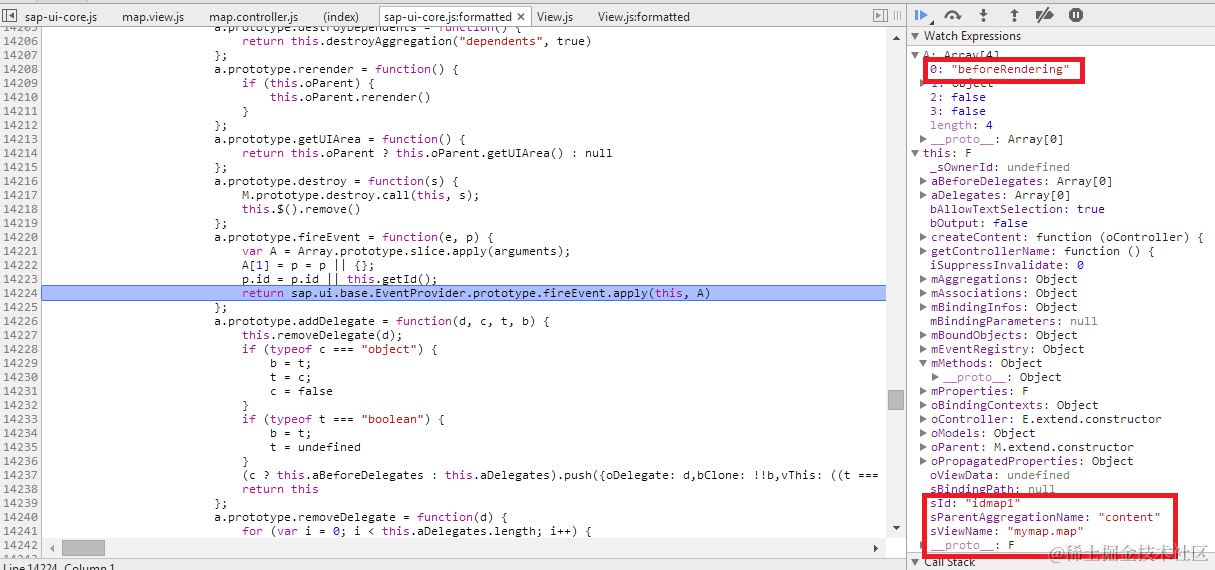The height and width of the screenshot is (570, 1215).
Task: Set breakpoint on line number 14224
Action: tap(20, 293)
